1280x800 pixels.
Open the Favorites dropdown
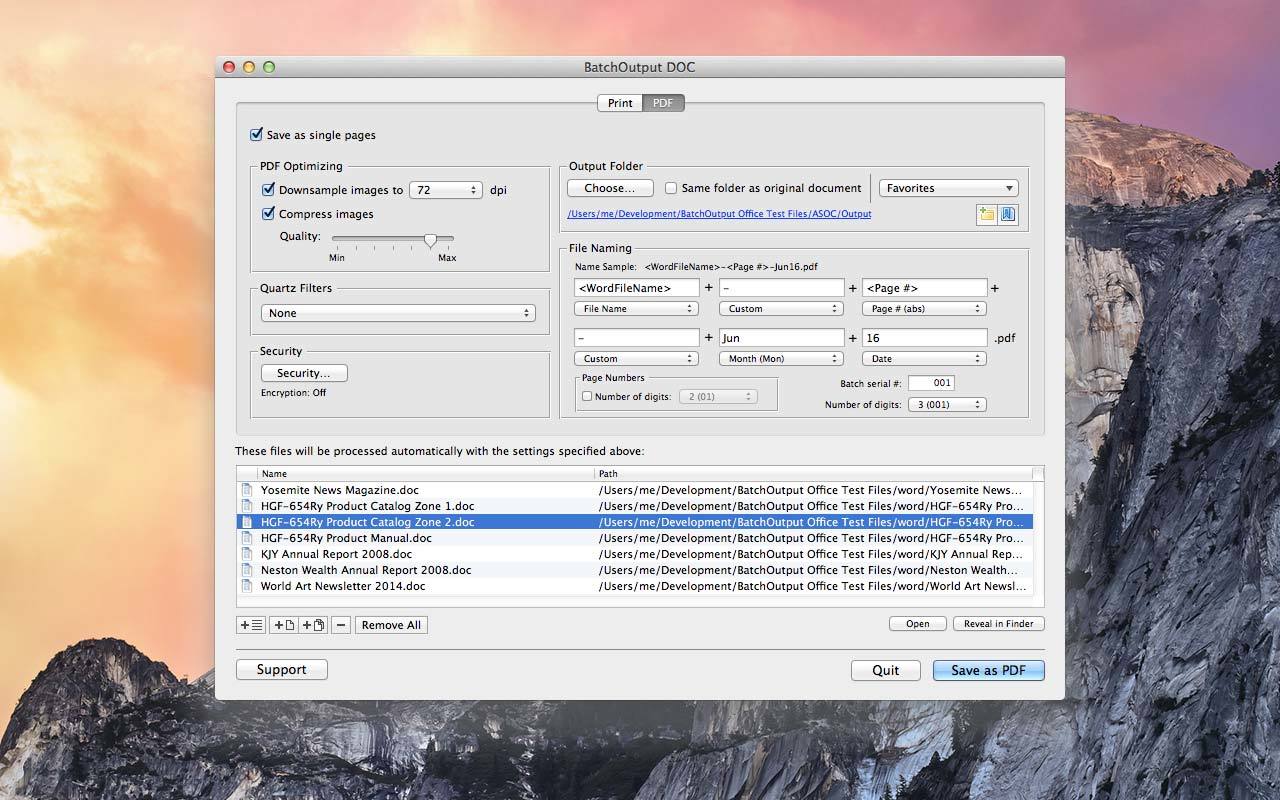[947, 187]
